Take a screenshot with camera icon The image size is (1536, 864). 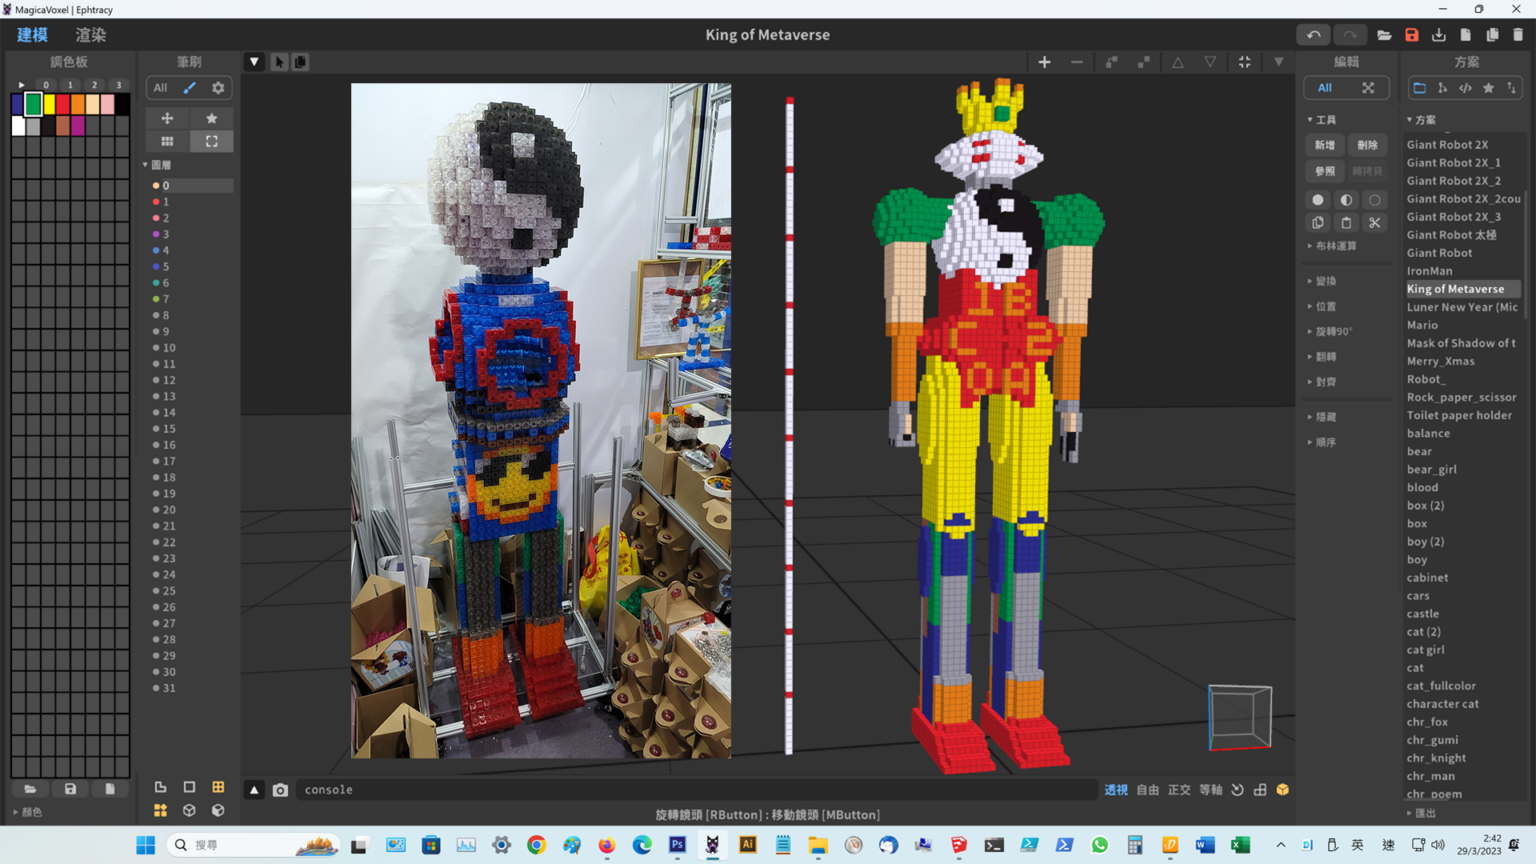(280, 790)
